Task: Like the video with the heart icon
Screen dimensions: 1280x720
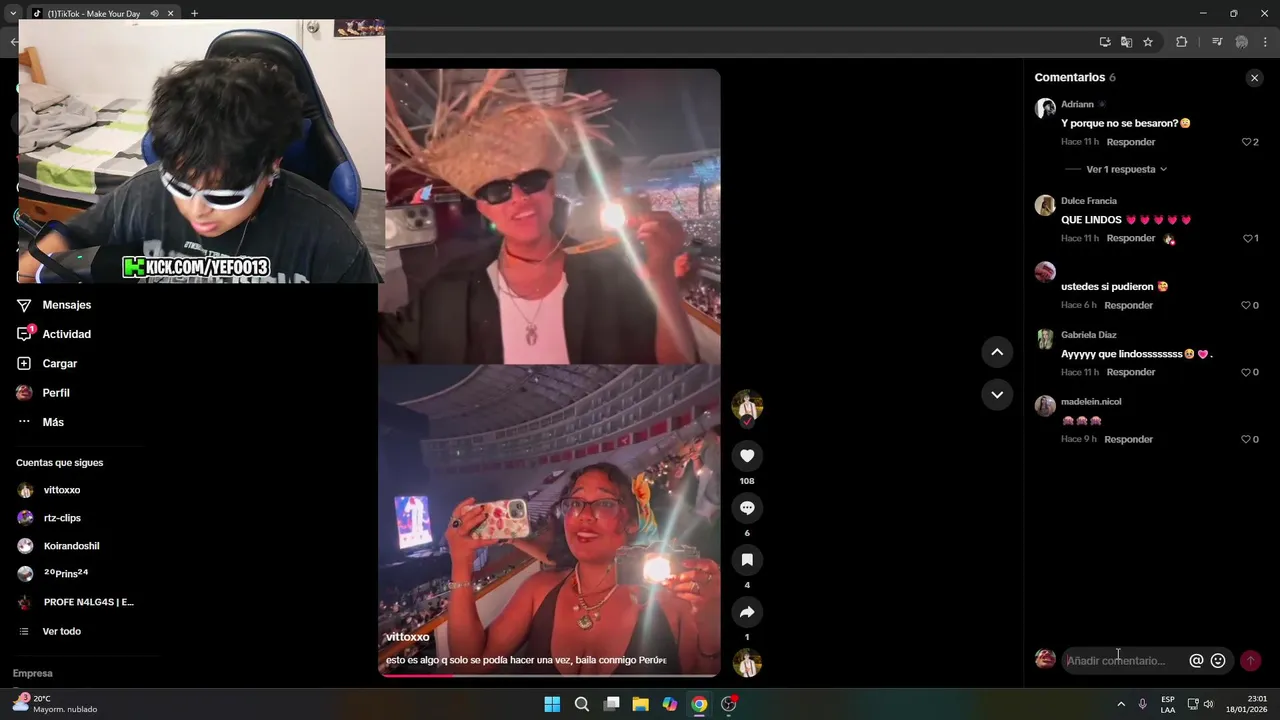Action: pyautogui.click(x=747, y=456)
